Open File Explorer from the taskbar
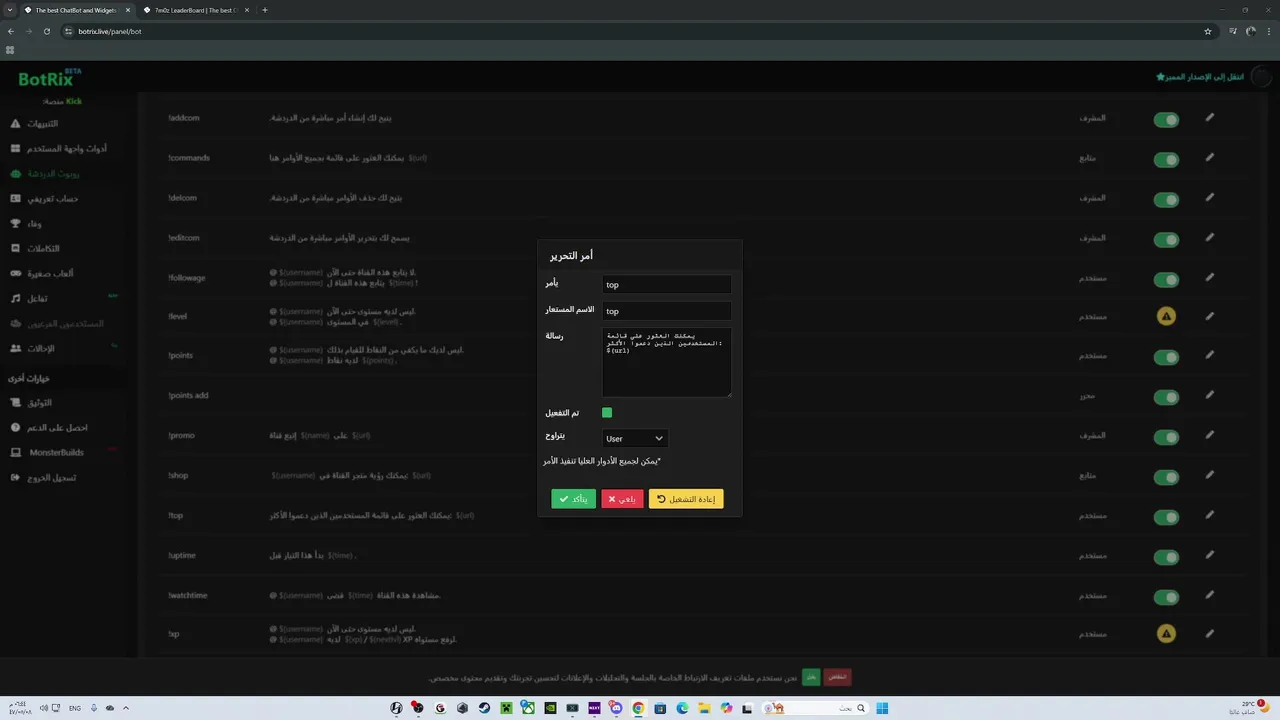Screen dimensions: 1280x720 point(704,708)
